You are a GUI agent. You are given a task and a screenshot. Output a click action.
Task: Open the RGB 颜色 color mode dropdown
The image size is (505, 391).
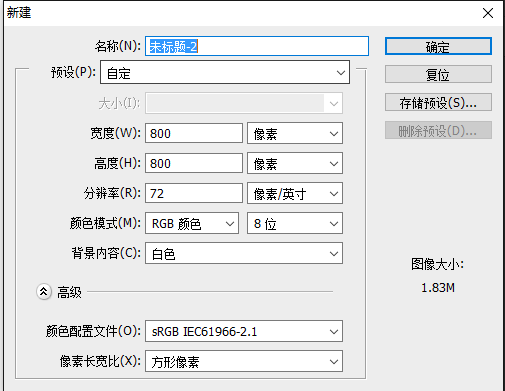pyautogui.click(x=192, y=223)
